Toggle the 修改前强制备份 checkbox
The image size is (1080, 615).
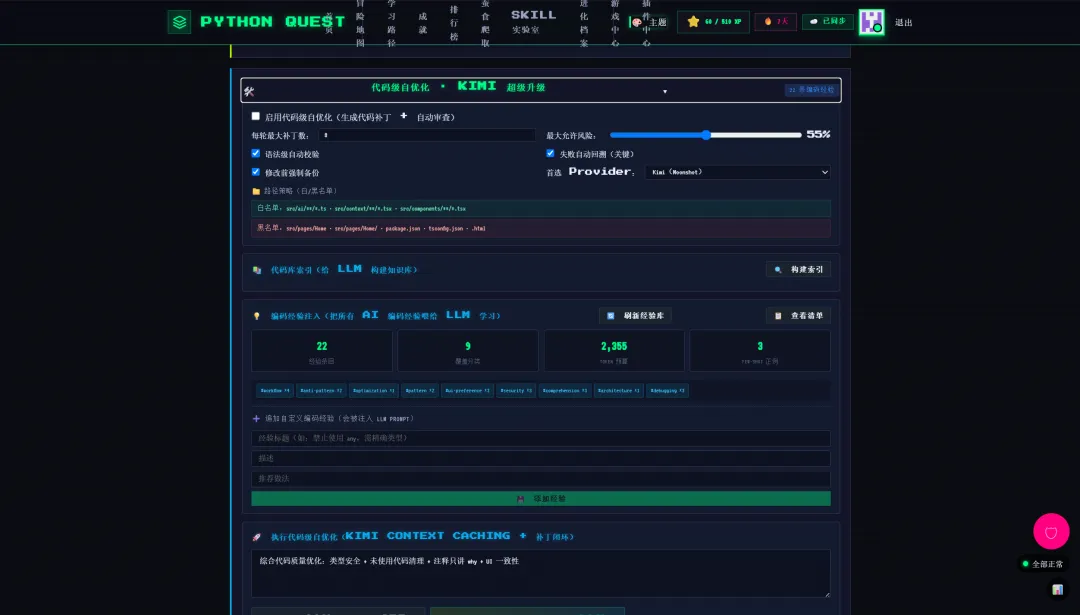pyautogui.click(x=256, y=172)
